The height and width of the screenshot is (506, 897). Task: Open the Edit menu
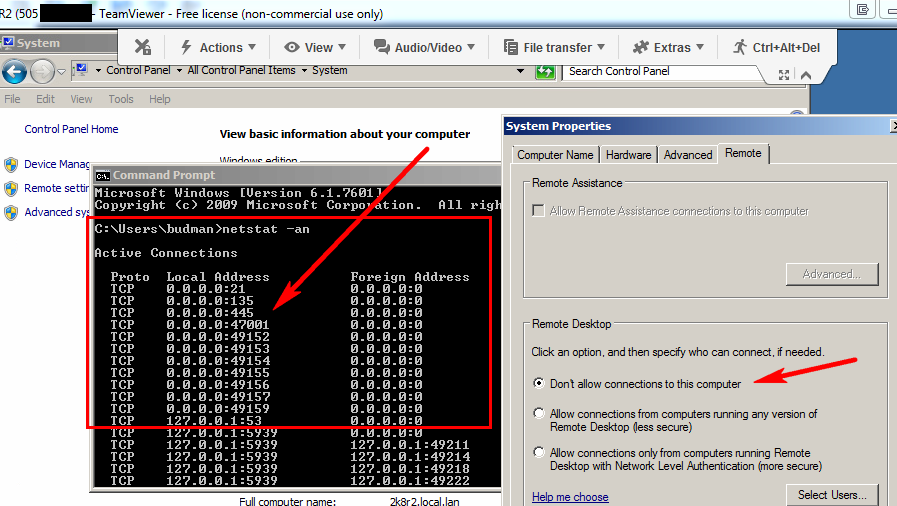coord(45,99)
